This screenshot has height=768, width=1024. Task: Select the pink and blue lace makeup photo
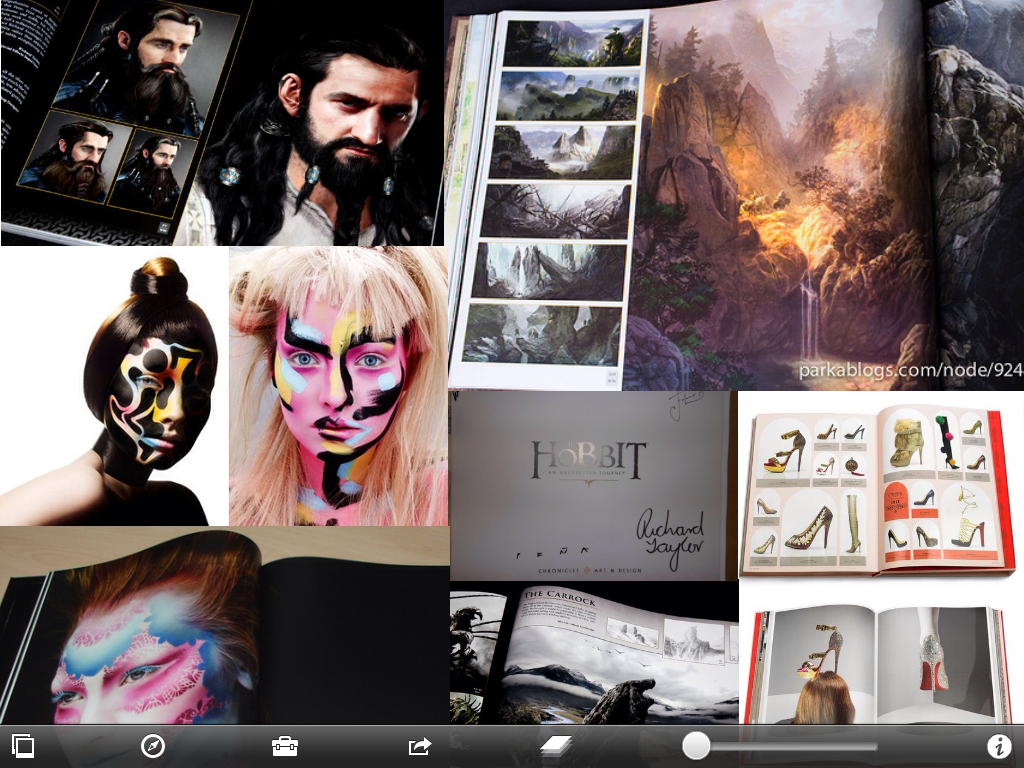tap(225, 626)
